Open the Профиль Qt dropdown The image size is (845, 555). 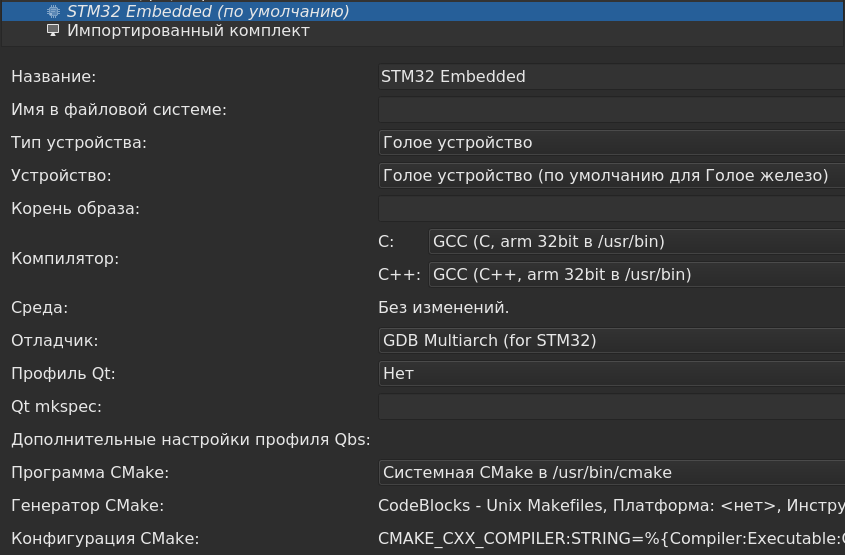612,373
